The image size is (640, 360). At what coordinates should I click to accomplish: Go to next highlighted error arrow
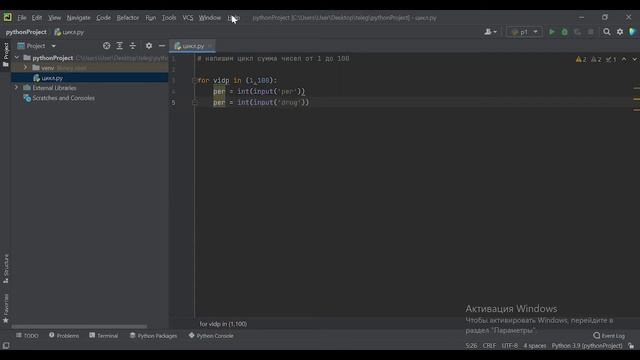634,60
